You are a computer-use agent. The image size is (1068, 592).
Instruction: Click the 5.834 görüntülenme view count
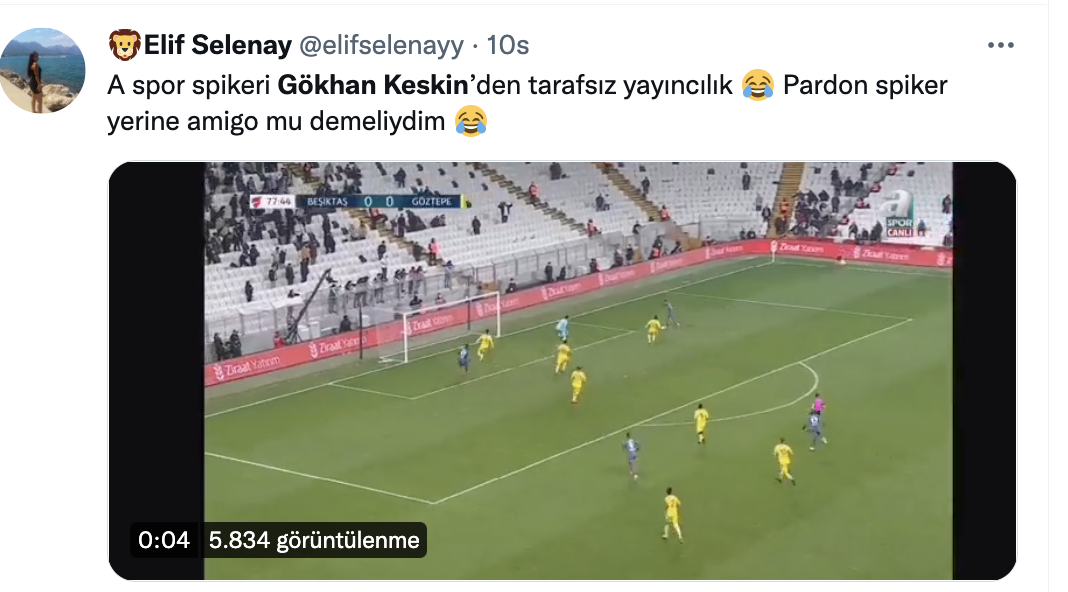tap(314, 540)
